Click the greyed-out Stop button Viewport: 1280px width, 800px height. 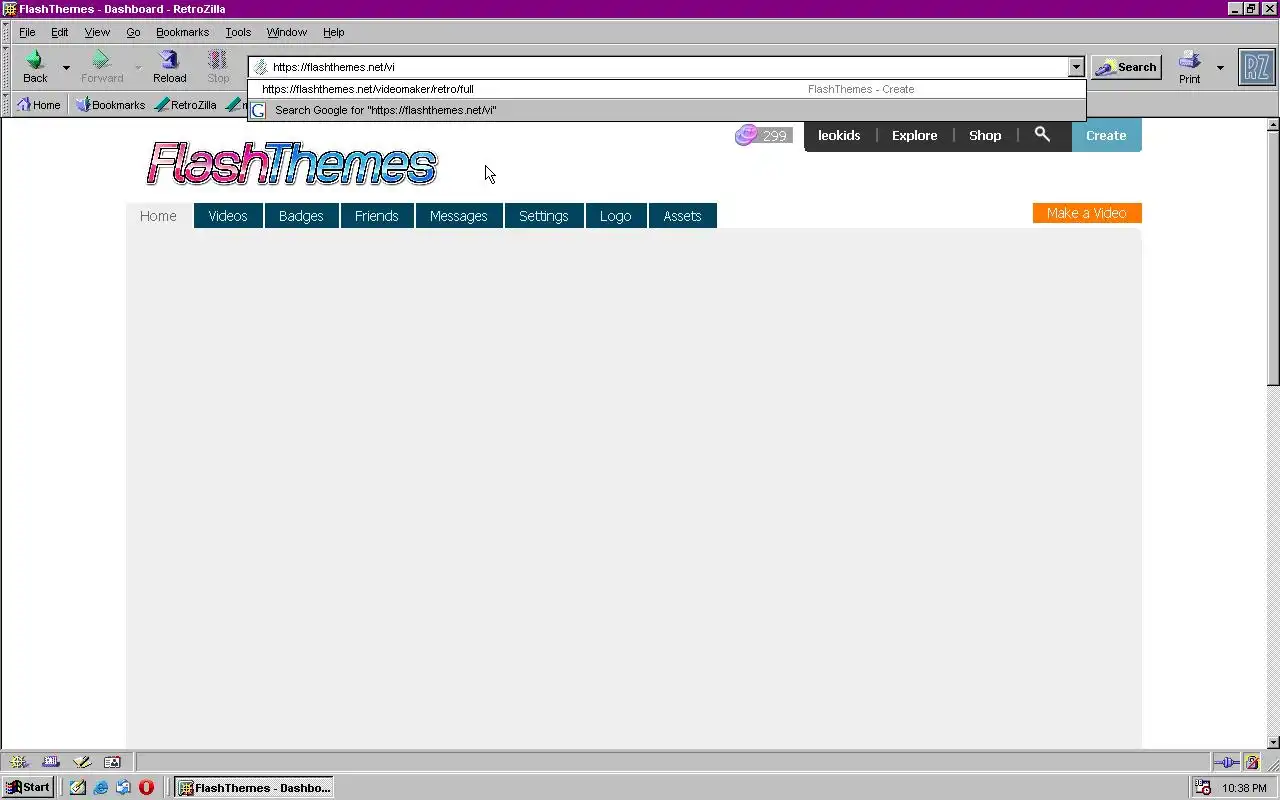coord(218,67)
